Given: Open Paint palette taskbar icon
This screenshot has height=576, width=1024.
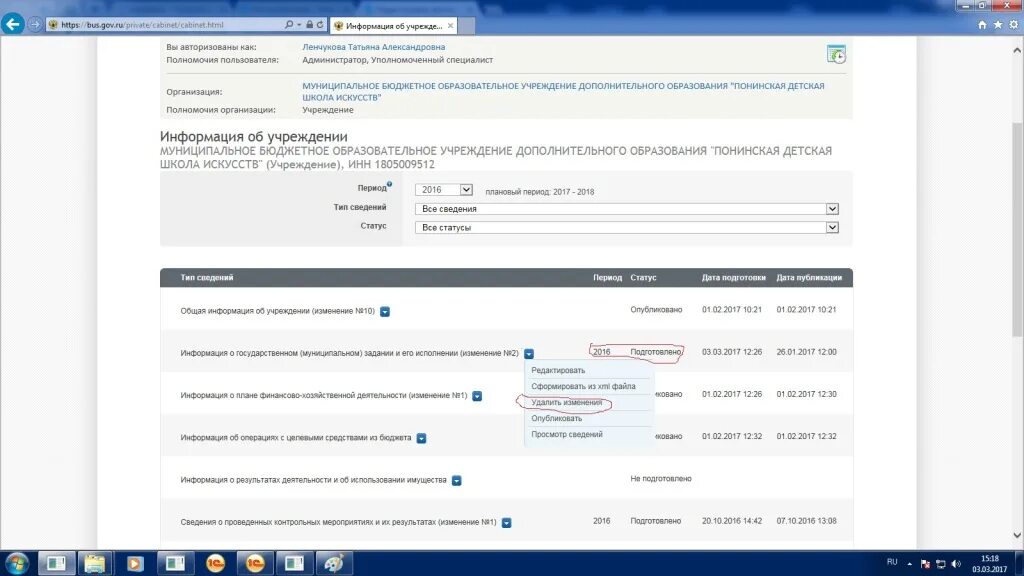Looking at the screenshot, I should 334,563.
